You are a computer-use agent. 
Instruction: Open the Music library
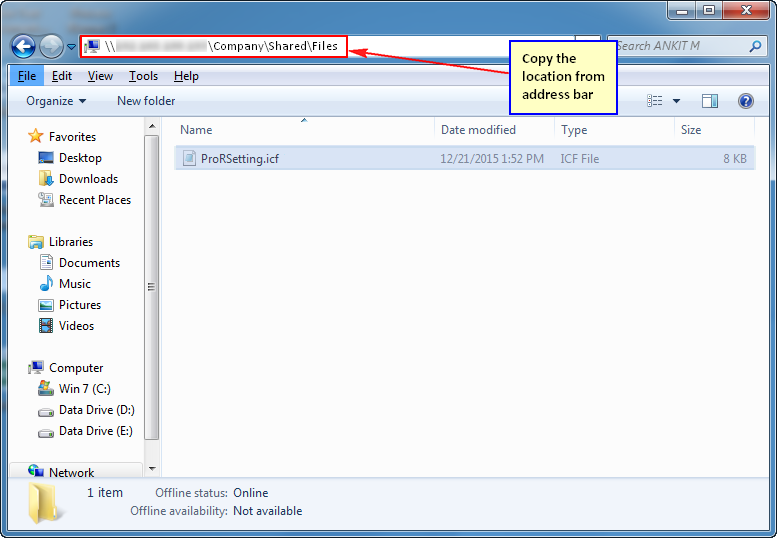point(74,284)
